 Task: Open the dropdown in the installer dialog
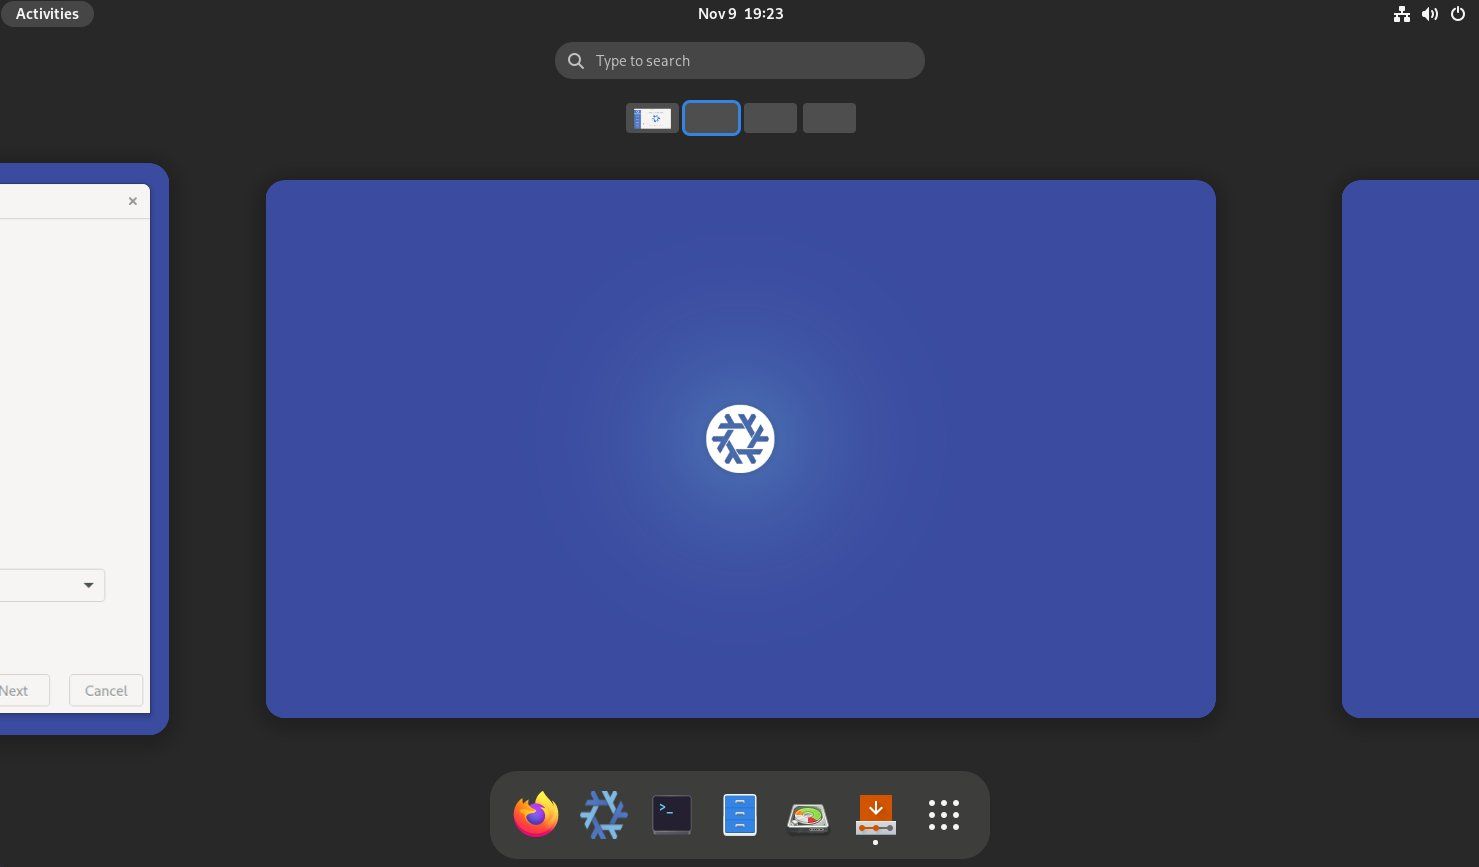88,585
